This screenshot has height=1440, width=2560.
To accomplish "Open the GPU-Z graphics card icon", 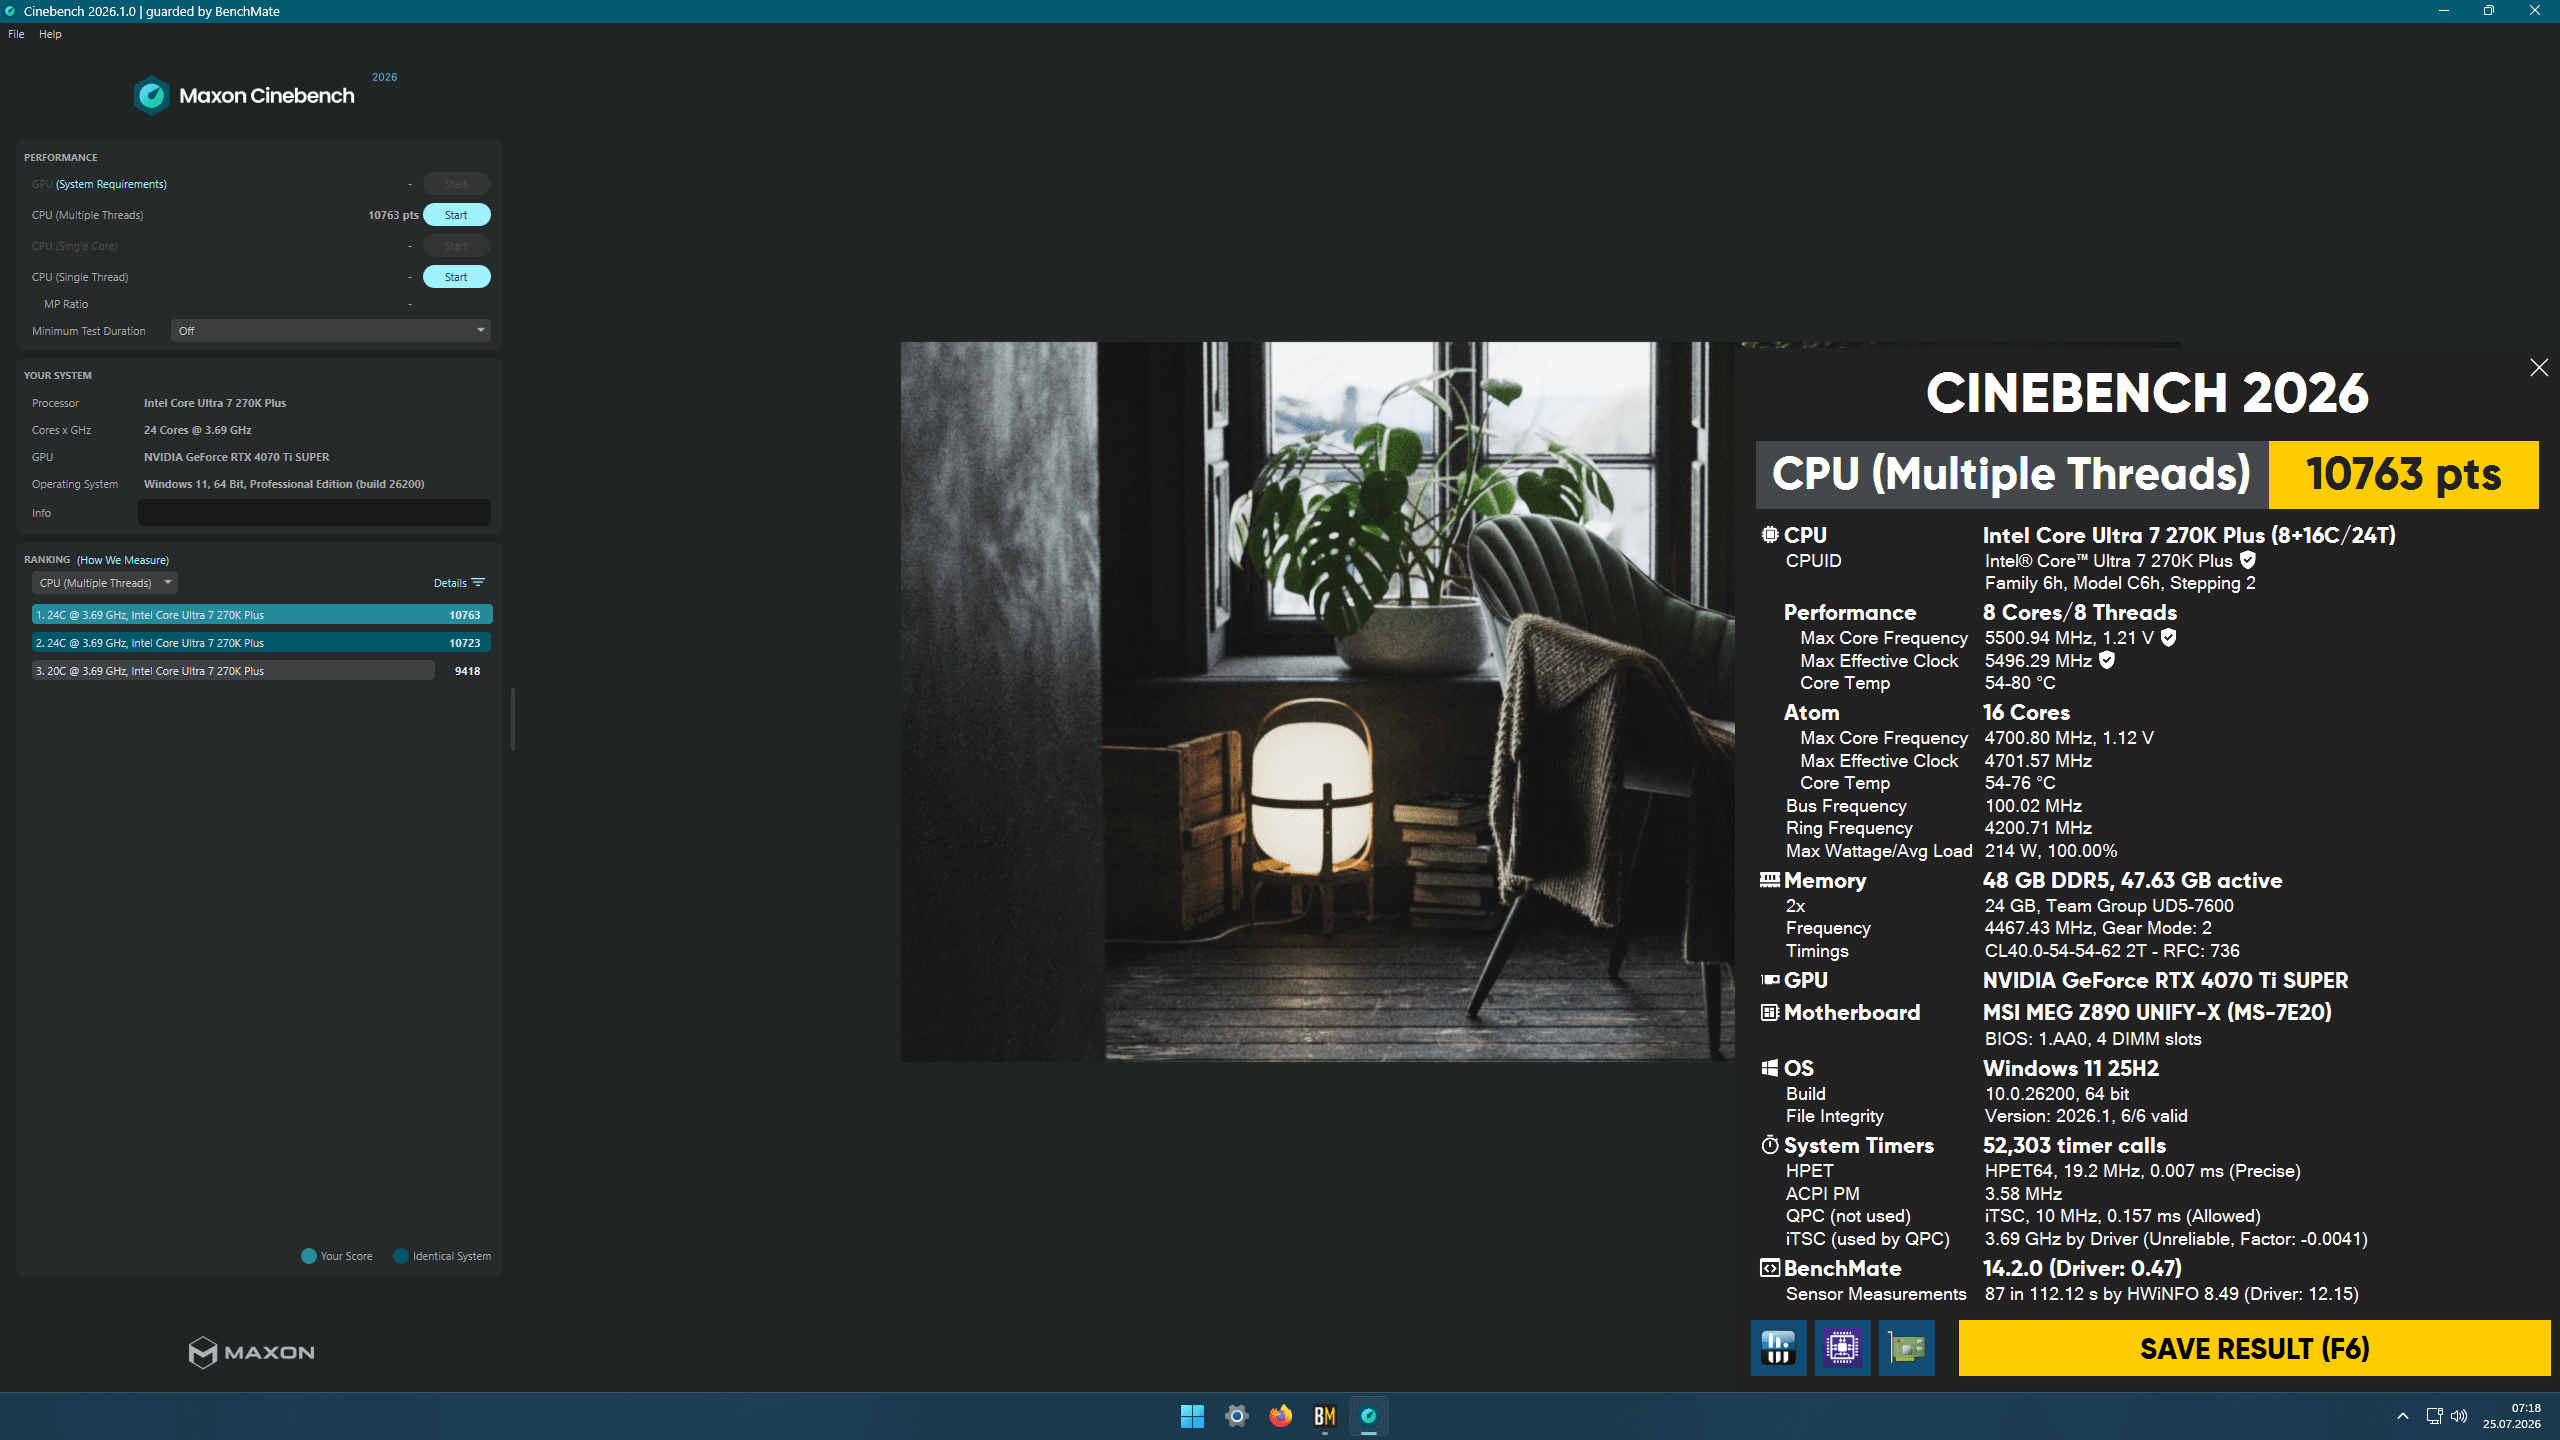I will tap(1906, 1348).
